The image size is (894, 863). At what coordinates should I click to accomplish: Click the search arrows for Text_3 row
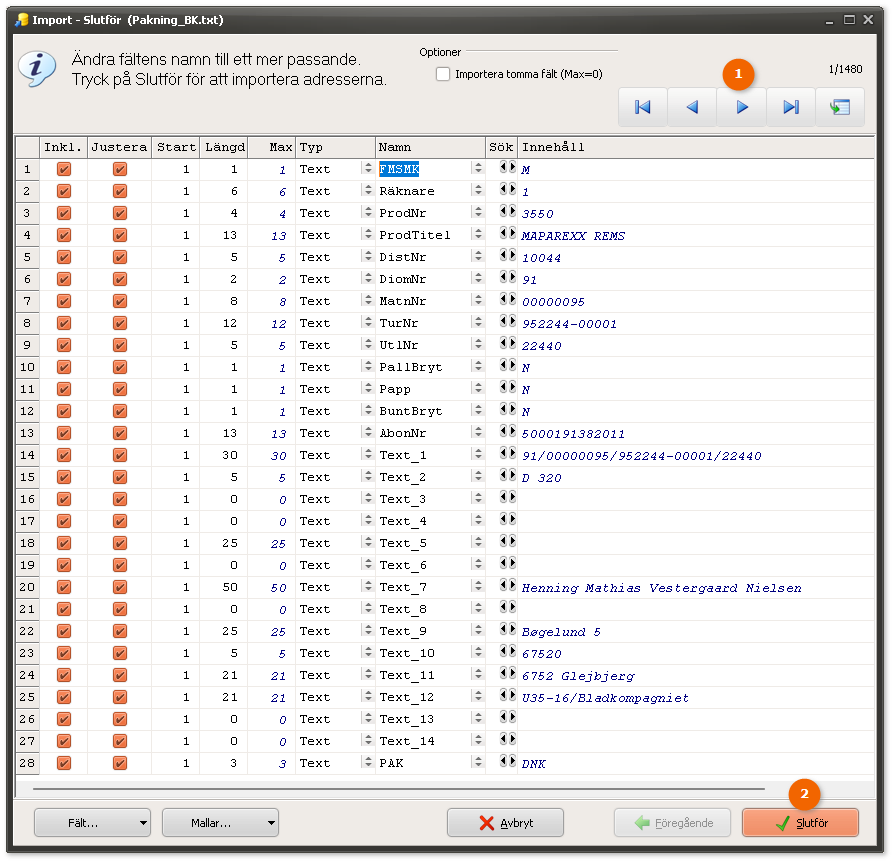click(507, 497)
